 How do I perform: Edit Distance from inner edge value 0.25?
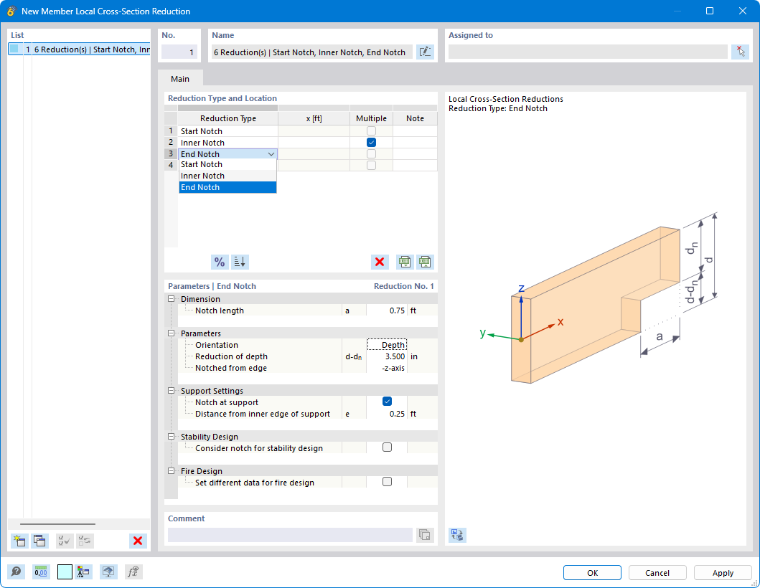tap(387, 414)
